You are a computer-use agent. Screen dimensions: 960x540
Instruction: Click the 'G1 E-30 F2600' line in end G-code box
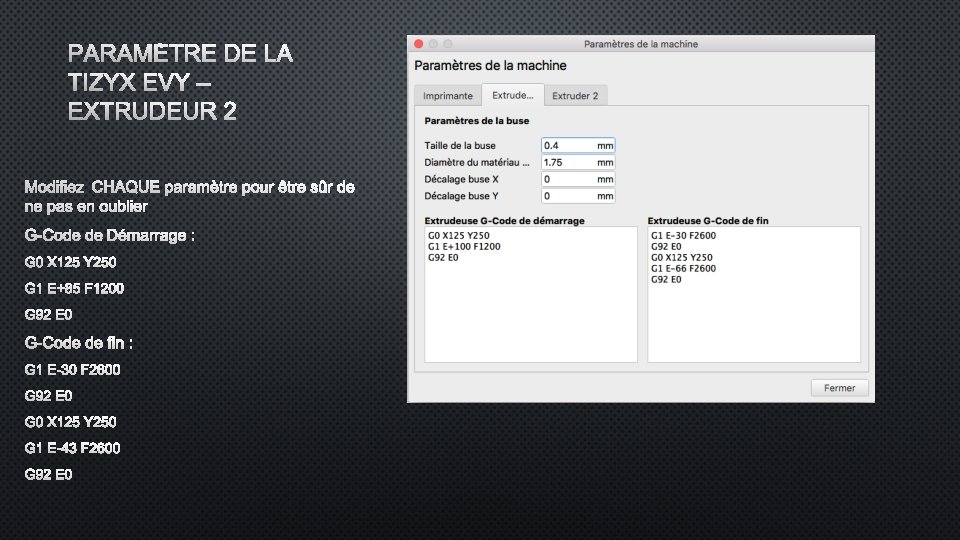683,235
